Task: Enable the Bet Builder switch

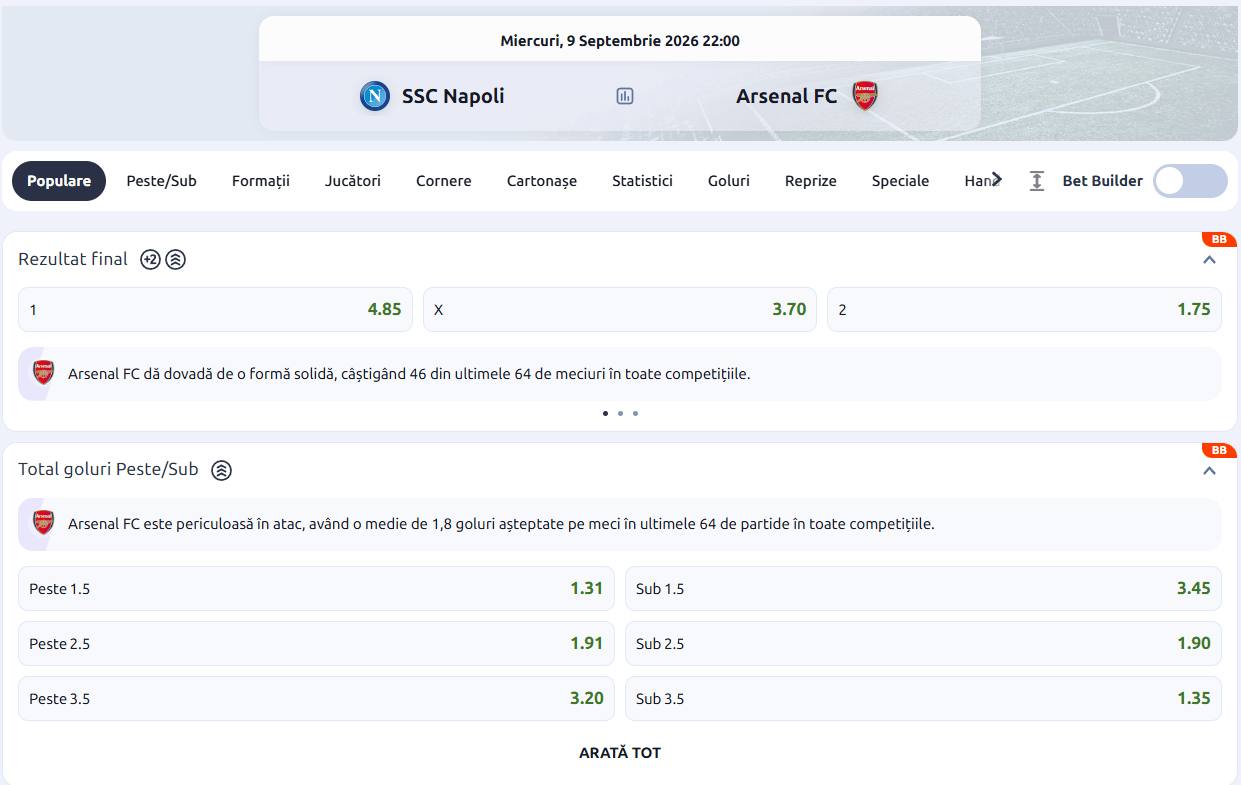Action: coord(1190,181)
